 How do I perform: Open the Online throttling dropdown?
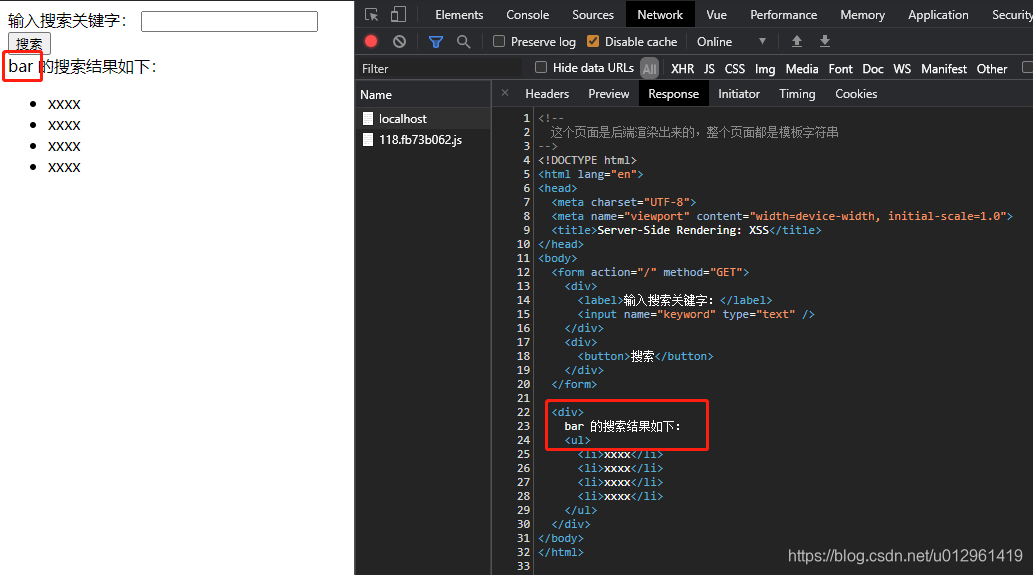click(x=731, y=41)
